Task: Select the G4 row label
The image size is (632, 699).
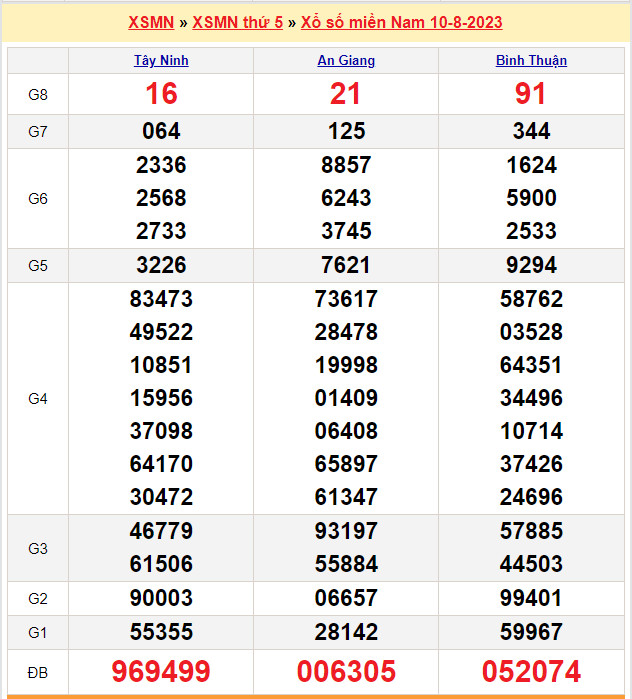Action: coord(38,398)
